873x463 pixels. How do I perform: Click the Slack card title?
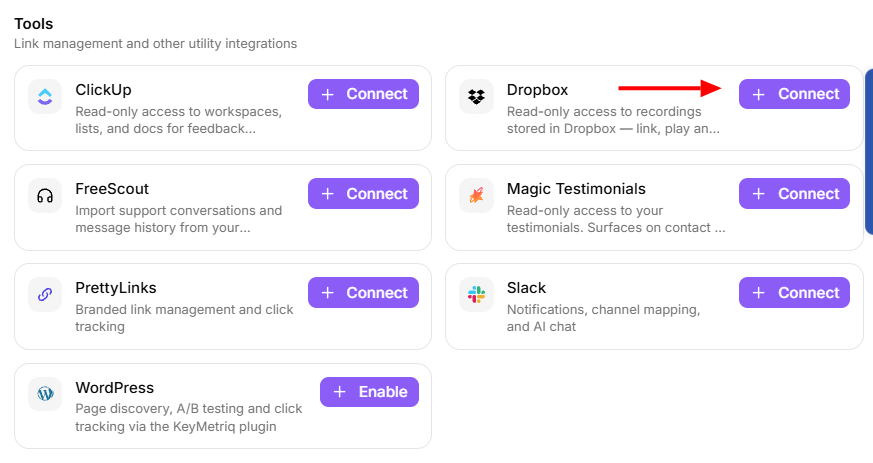pyautogui.click(x=526, y=288)
